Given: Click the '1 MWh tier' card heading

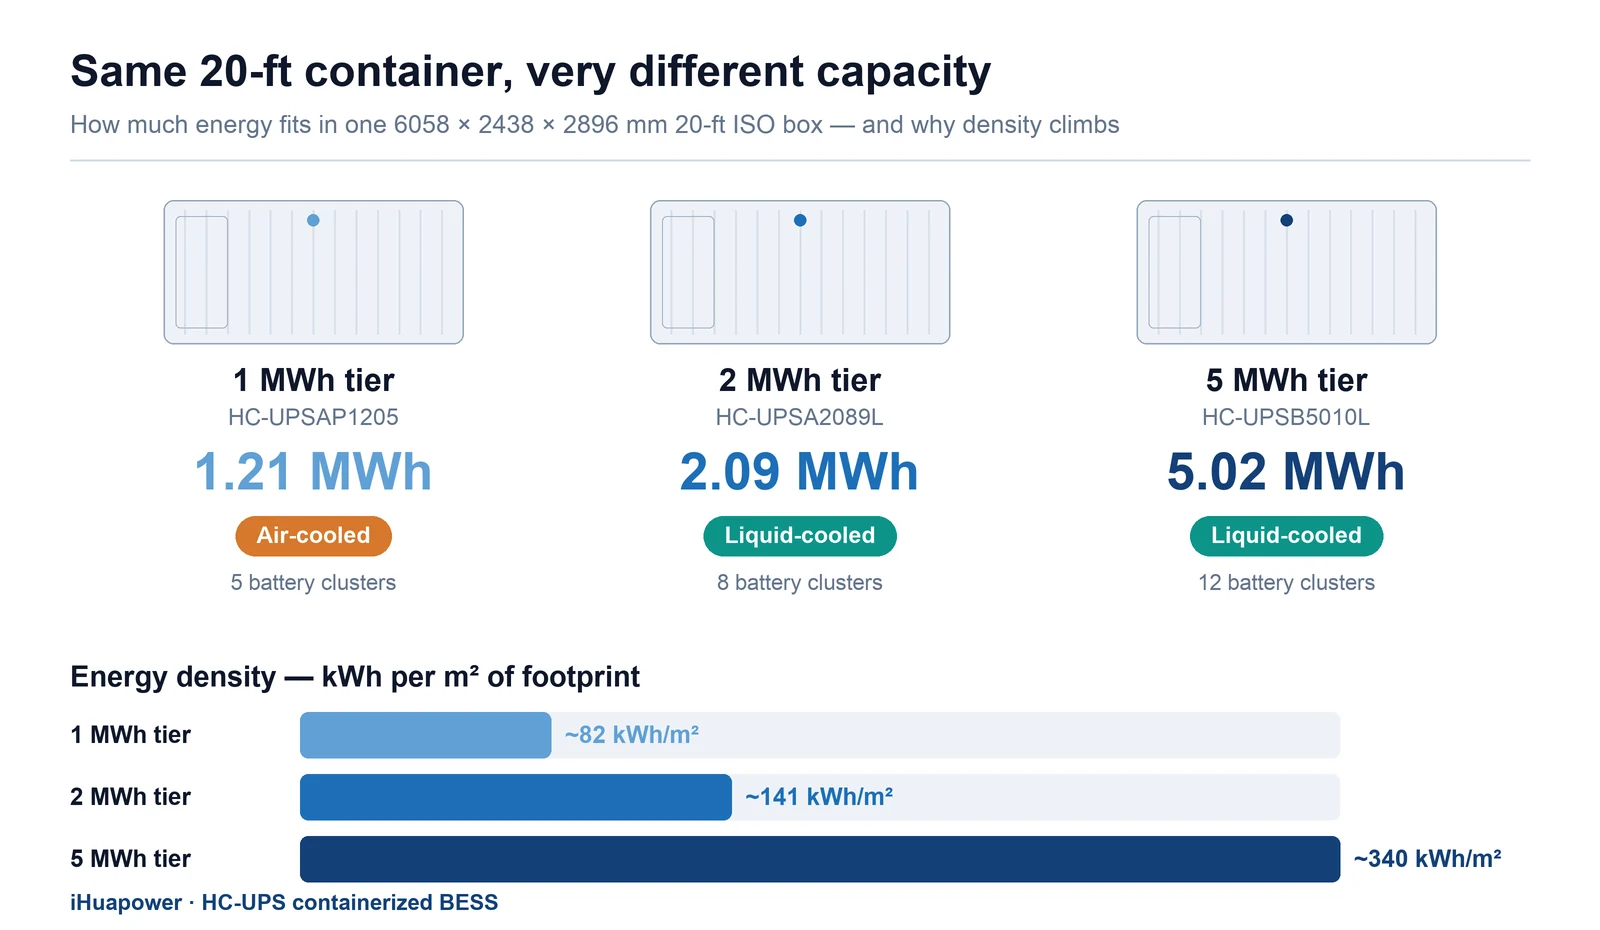Looking at the screenshot, I should click(x=313, y=380).
